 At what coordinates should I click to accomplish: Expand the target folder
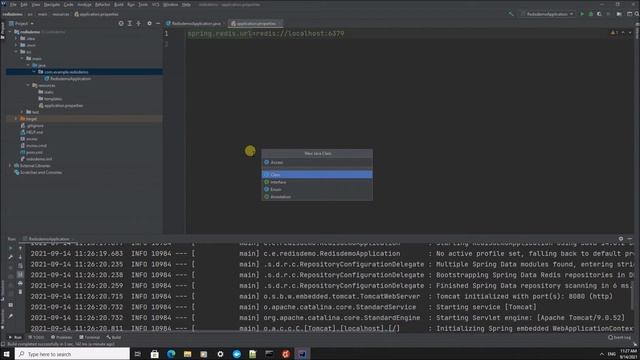click(x=16, y=119)
